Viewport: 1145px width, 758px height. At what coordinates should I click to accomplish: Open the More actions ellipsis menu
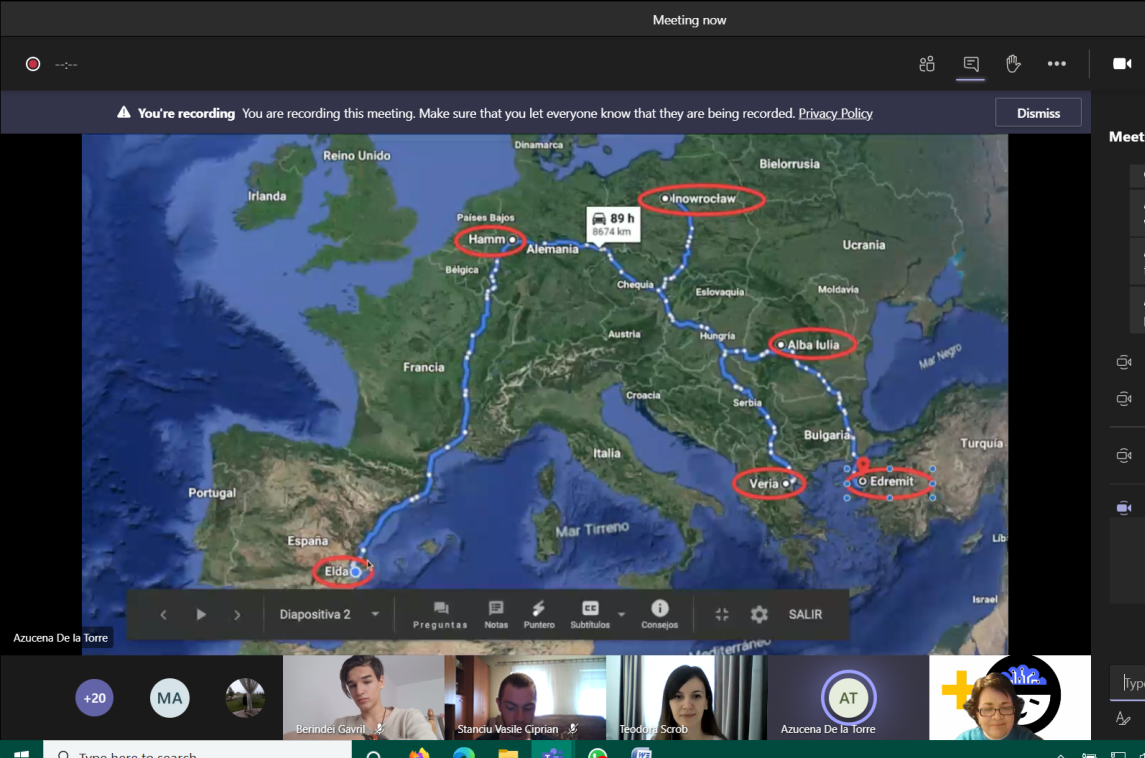[1056, 64]
